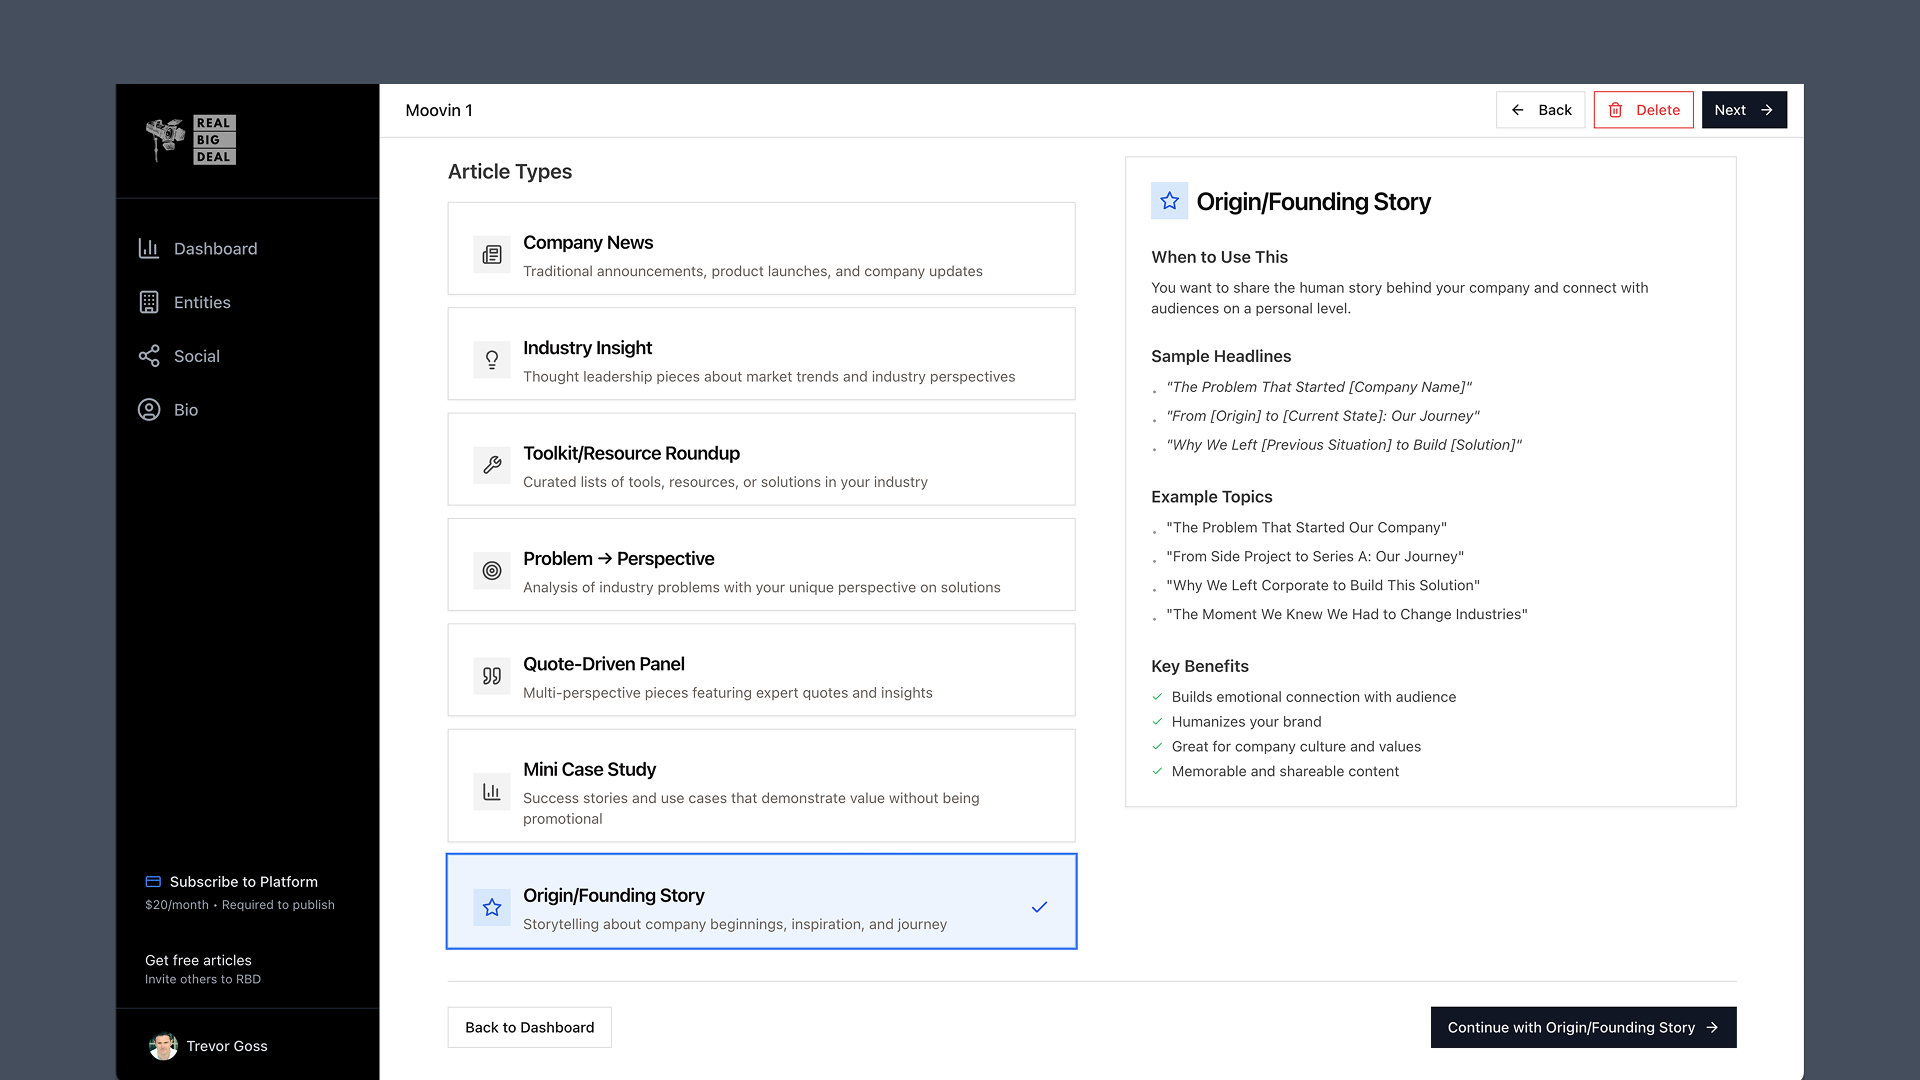Select the Quote-Driven Panel article type

(761, 669)
